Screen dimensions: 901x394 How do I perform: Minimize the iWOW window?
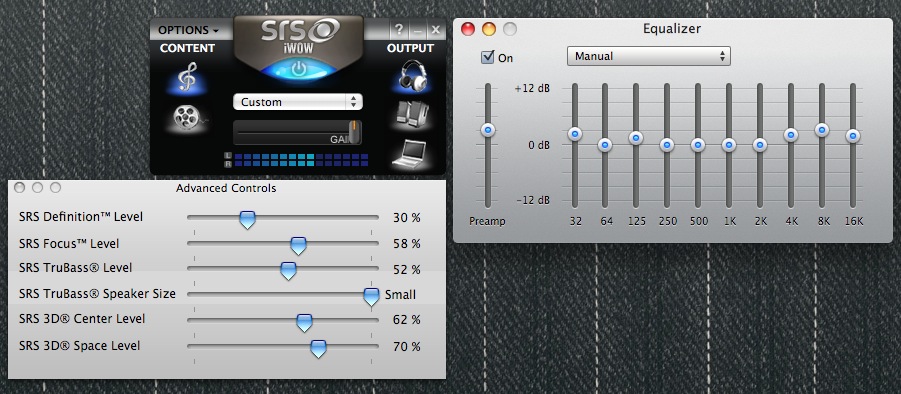pyautogui.click(x=418, y=30)
